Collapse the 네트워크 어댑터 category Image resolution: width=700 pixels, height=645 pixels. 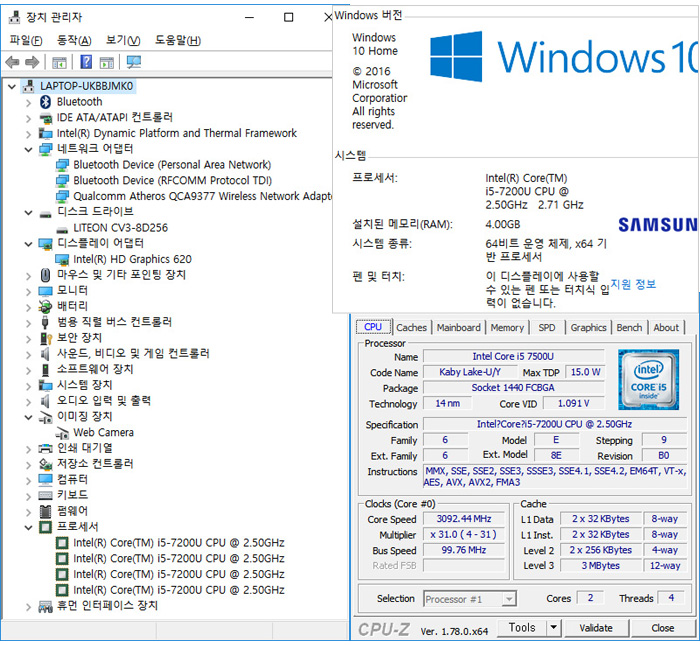29,150
